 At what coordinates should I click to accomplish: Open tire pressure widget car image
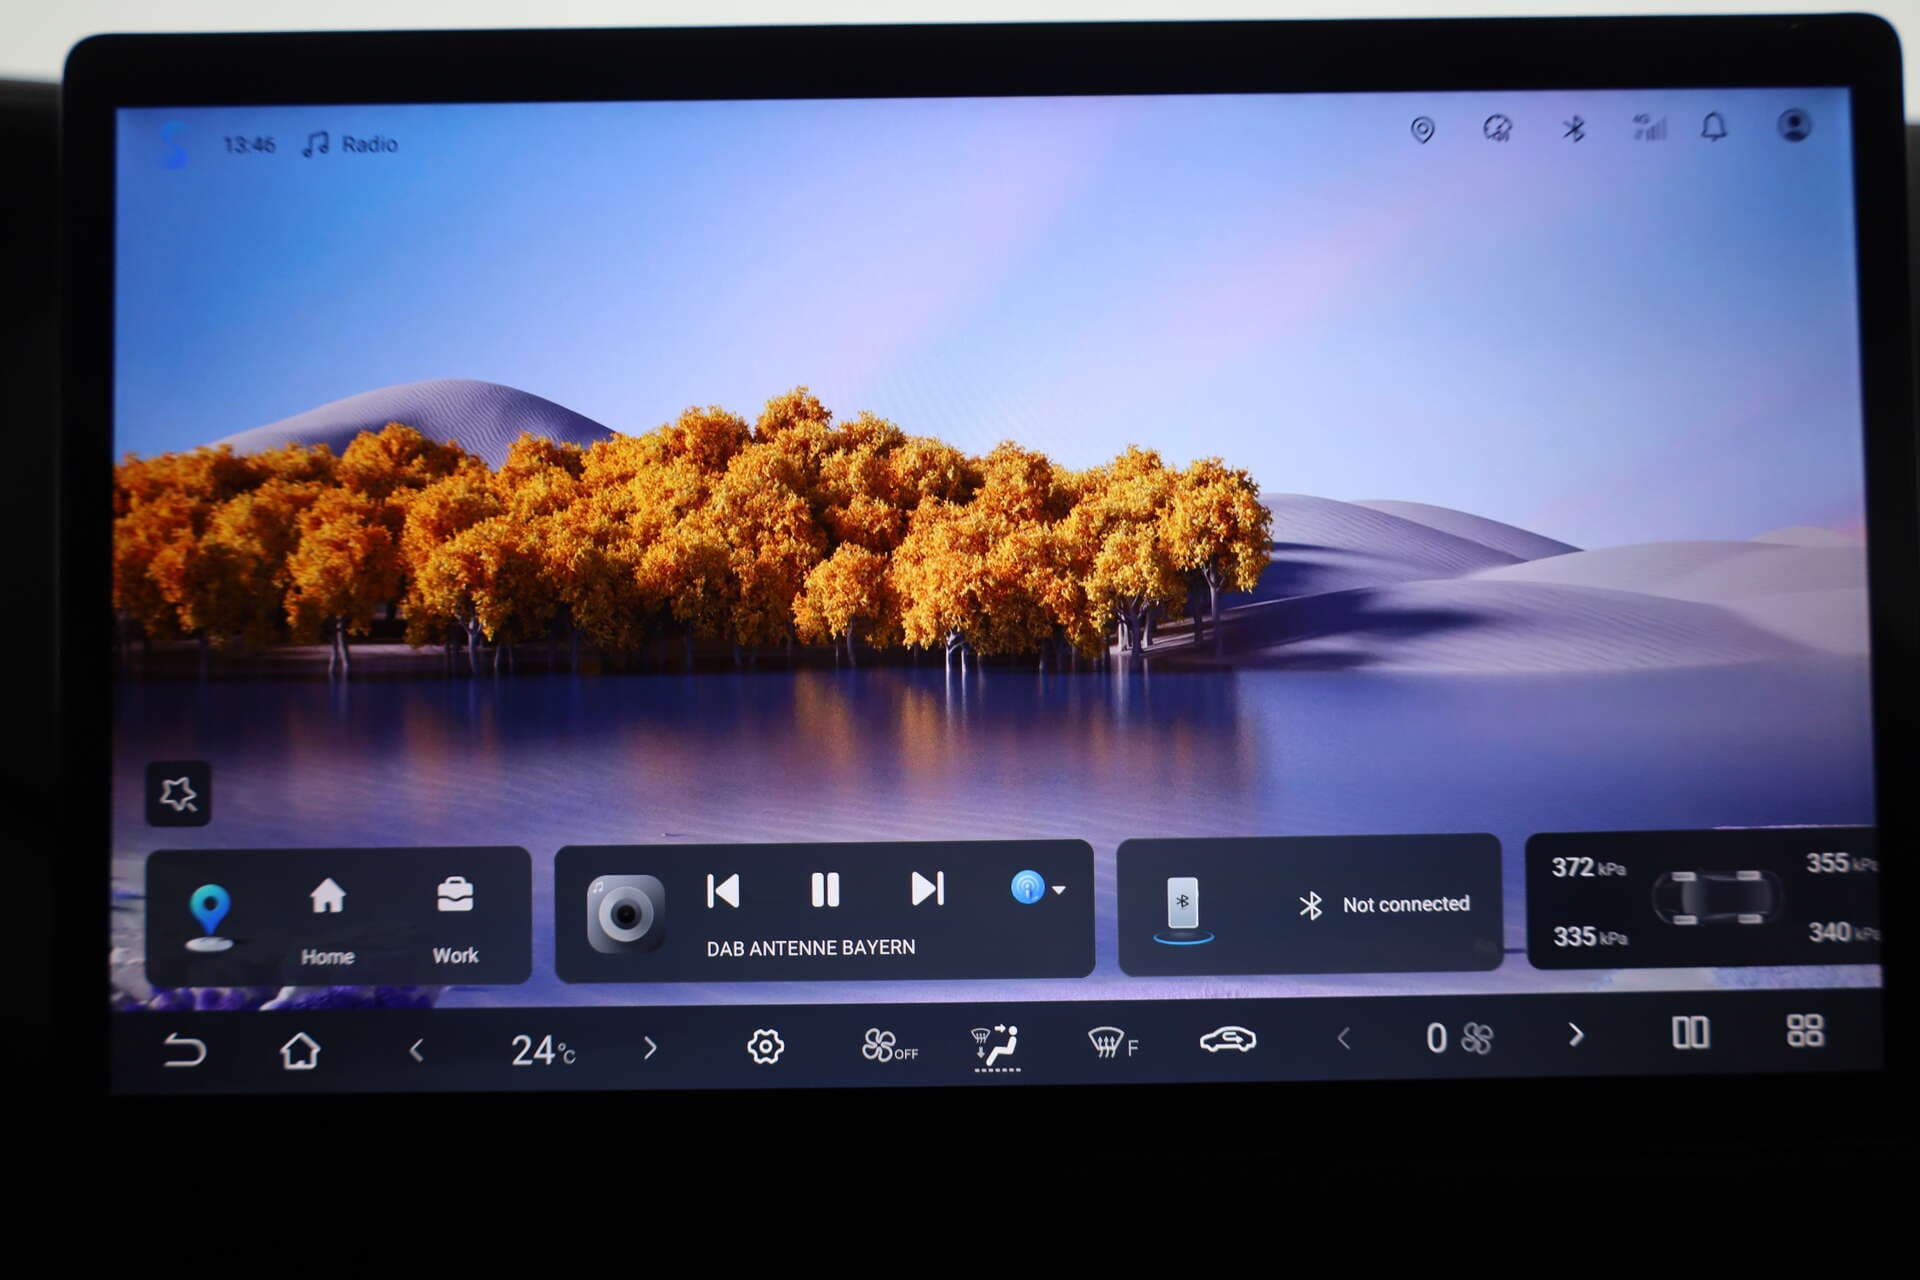tap(1715, 897)
